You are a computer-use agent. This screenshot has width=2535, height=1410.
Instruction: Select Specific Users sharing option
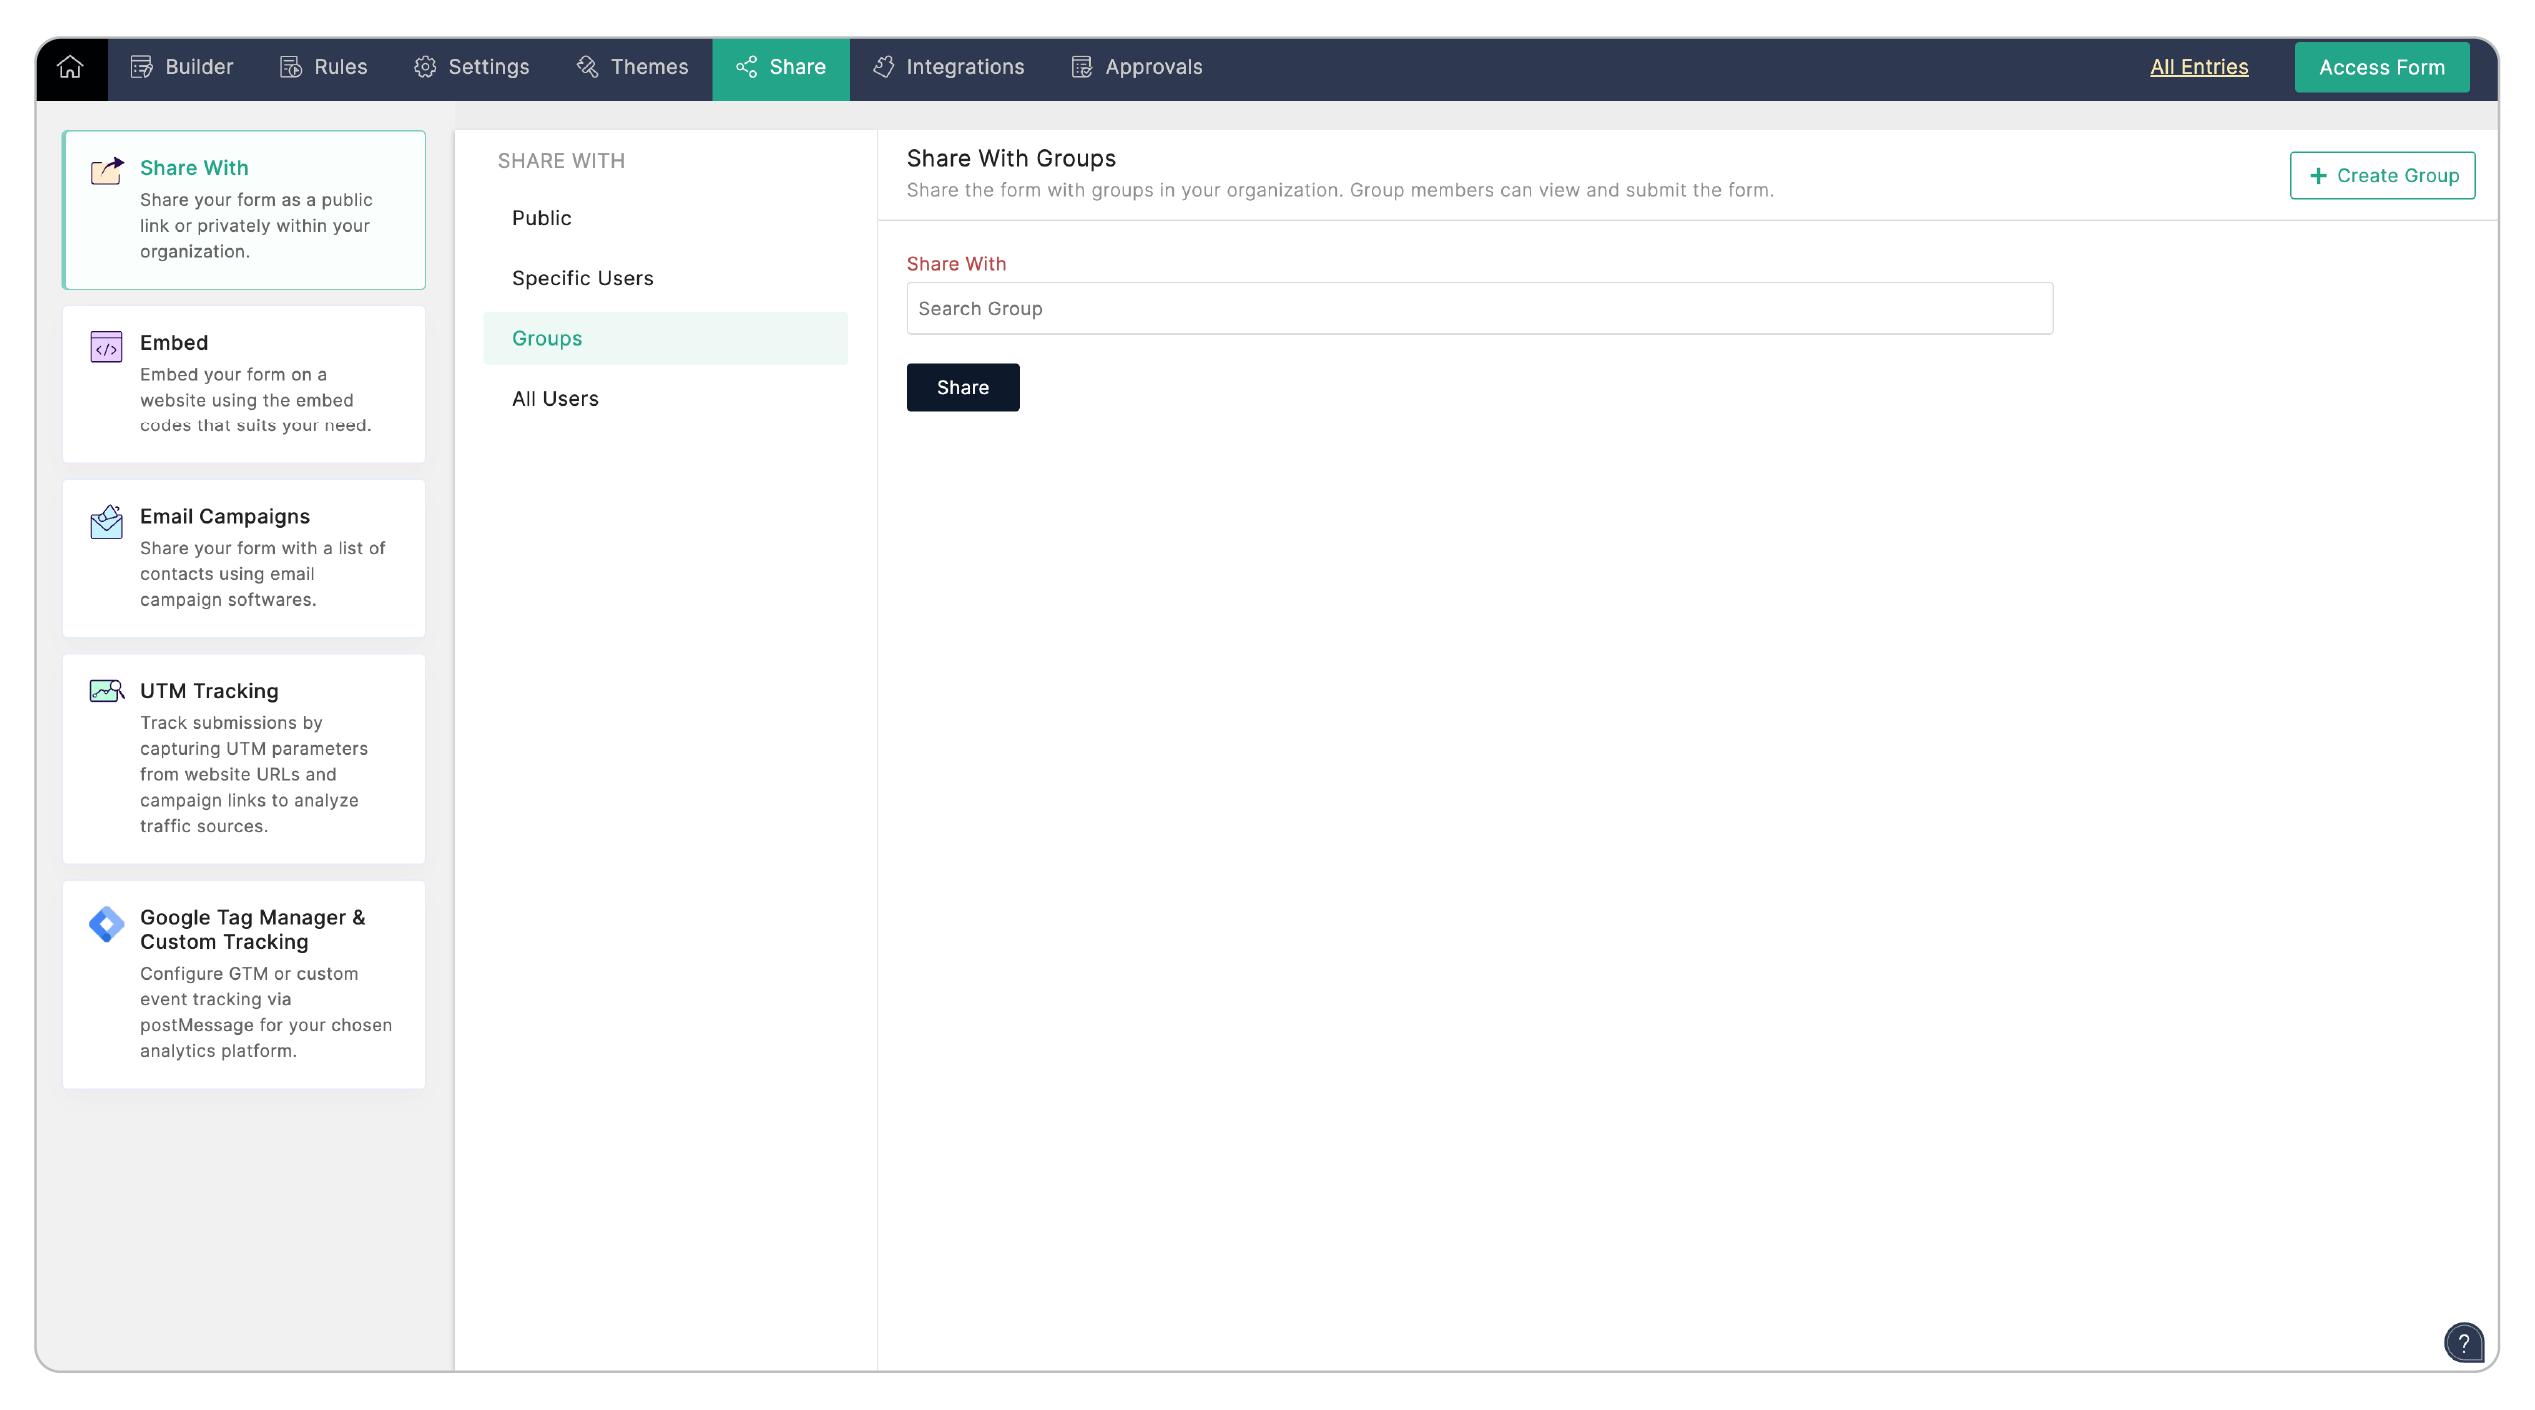tap(583, 278)
